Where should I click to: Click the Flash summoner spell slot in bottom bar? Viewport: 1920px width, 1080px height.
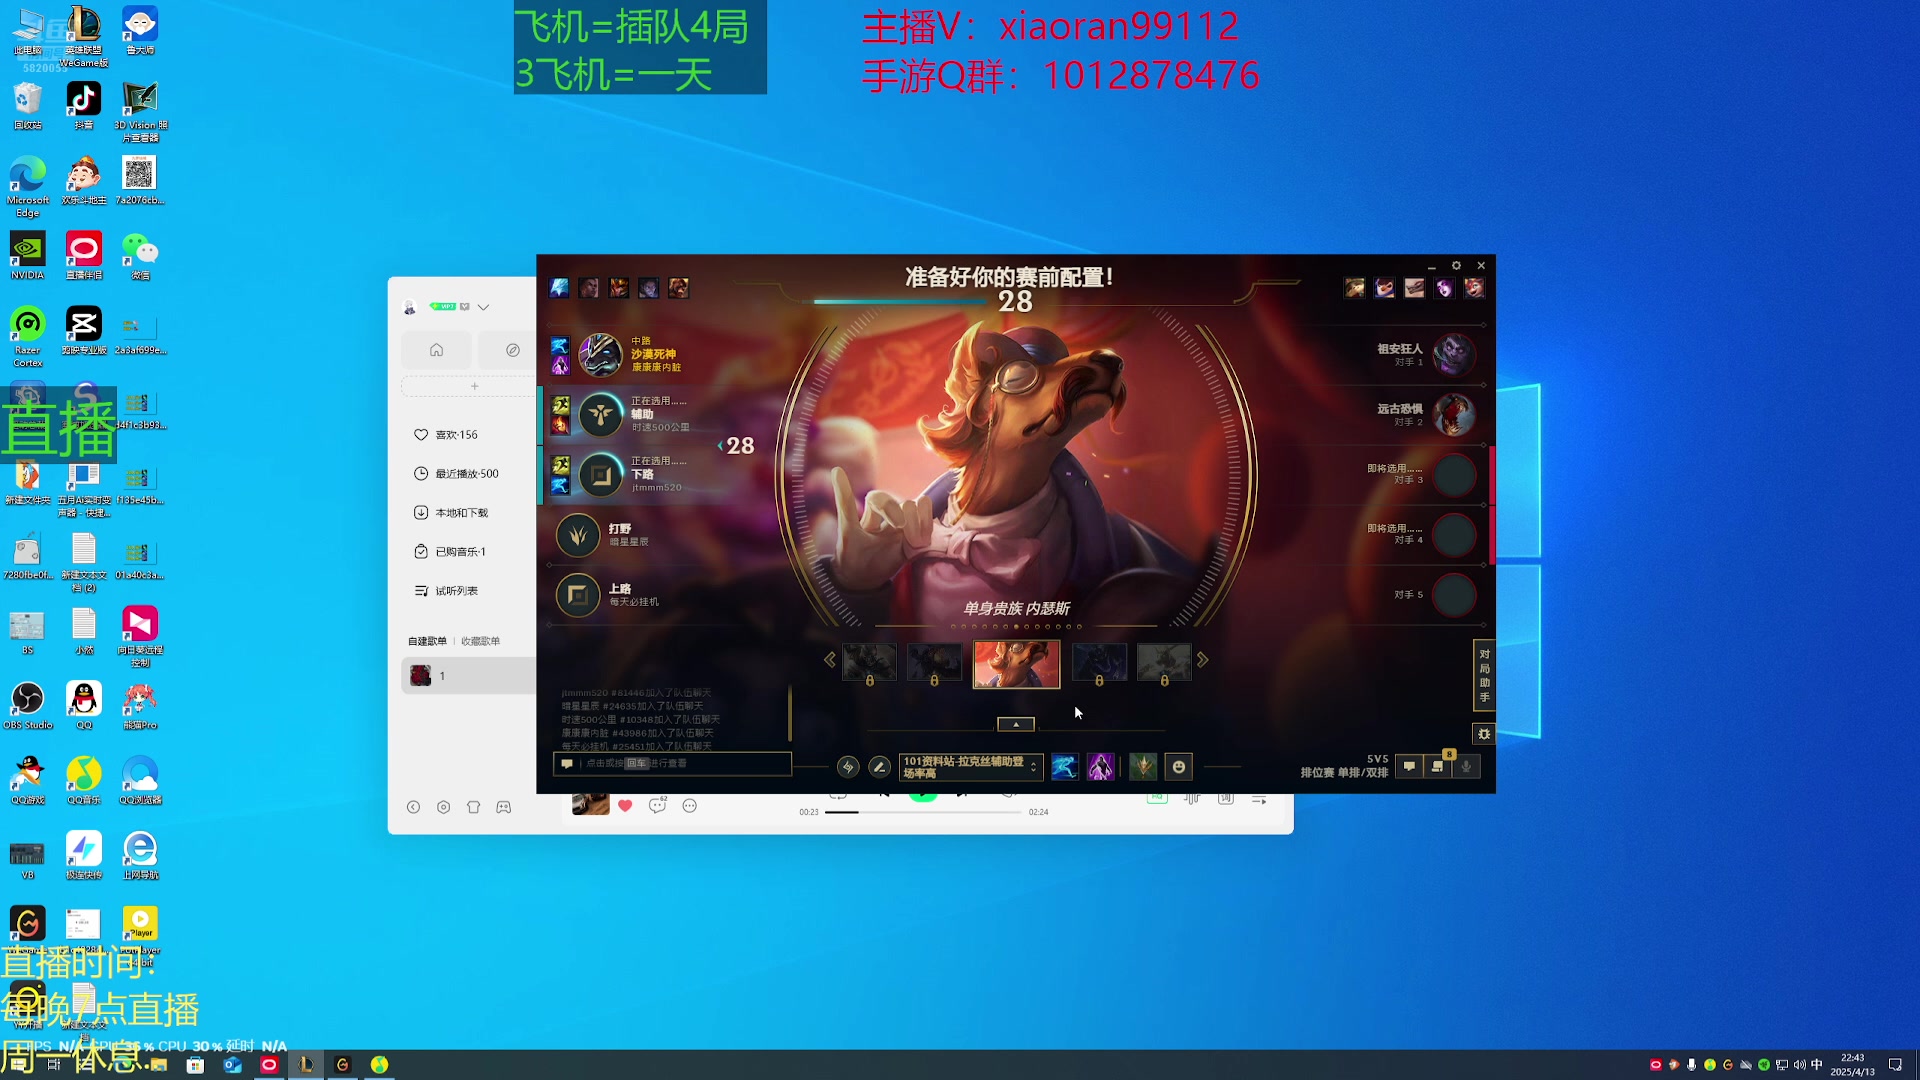click(1064, 767)
